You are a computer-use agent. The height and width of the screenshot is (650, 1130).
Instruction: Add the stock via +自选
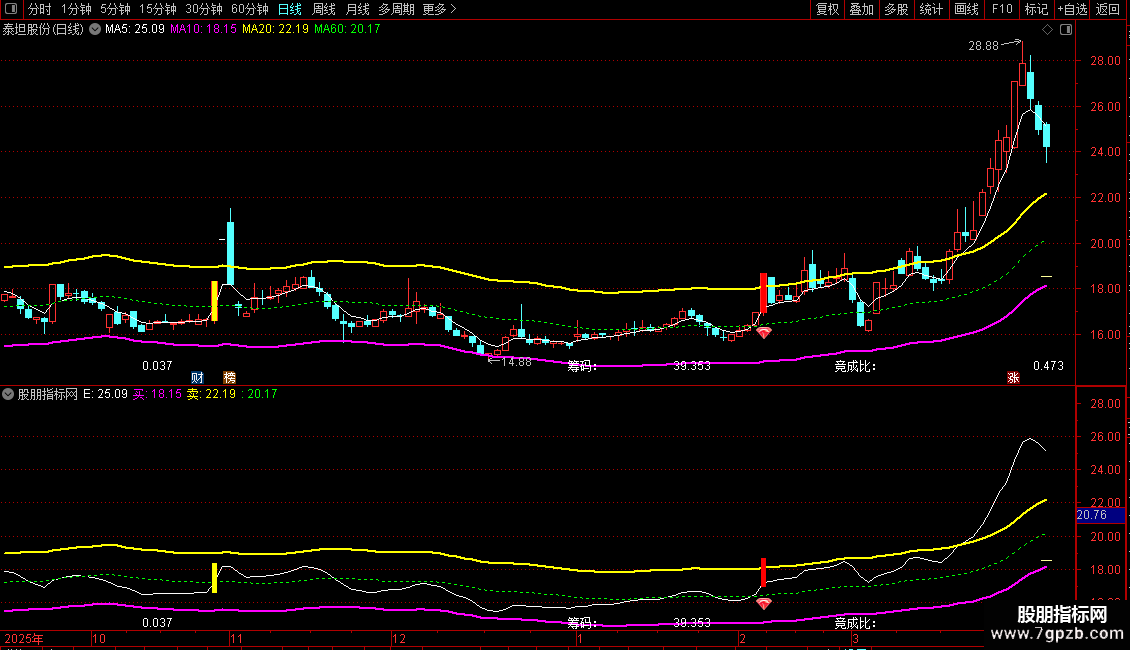click(1072, 9)
